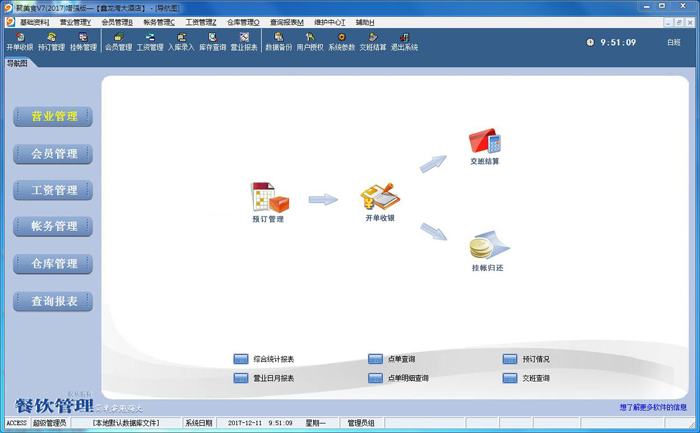The width and height of the screenshot is (700, 433).
Task: Switch to the 导航图 tab
Action: pyautogui.click(x=17, y=62)
